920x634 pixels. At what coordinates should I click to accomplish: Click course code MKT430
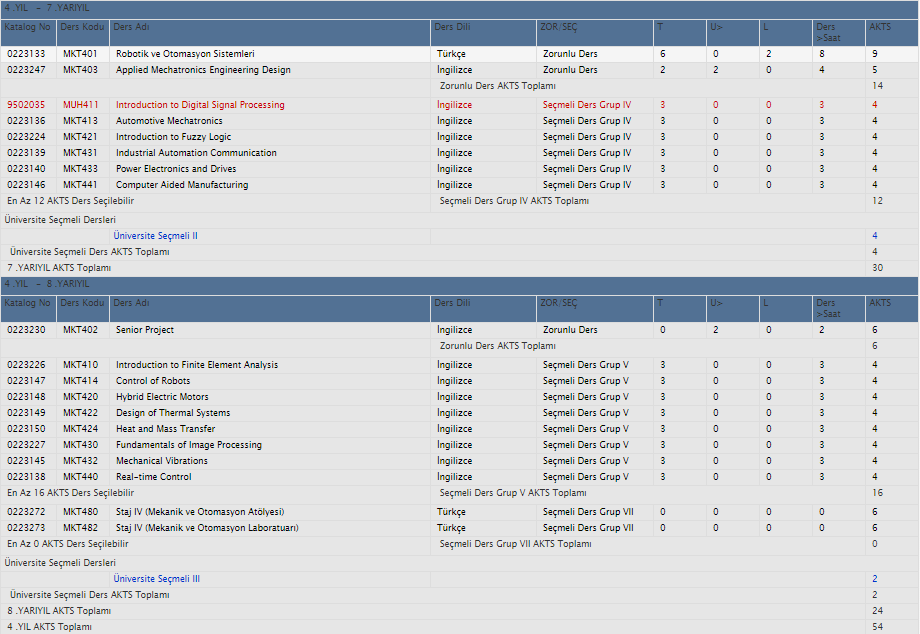[80, 445]
